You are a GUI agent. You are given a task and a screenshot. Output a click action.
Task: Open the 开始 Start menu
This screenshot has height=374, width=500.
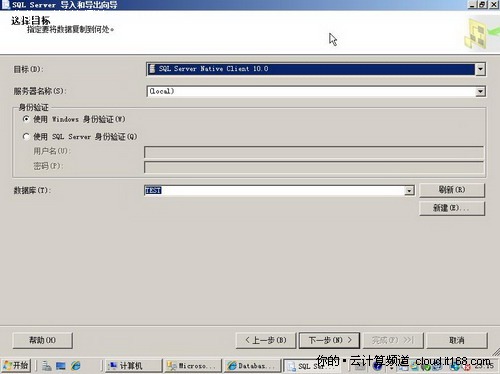16,365
